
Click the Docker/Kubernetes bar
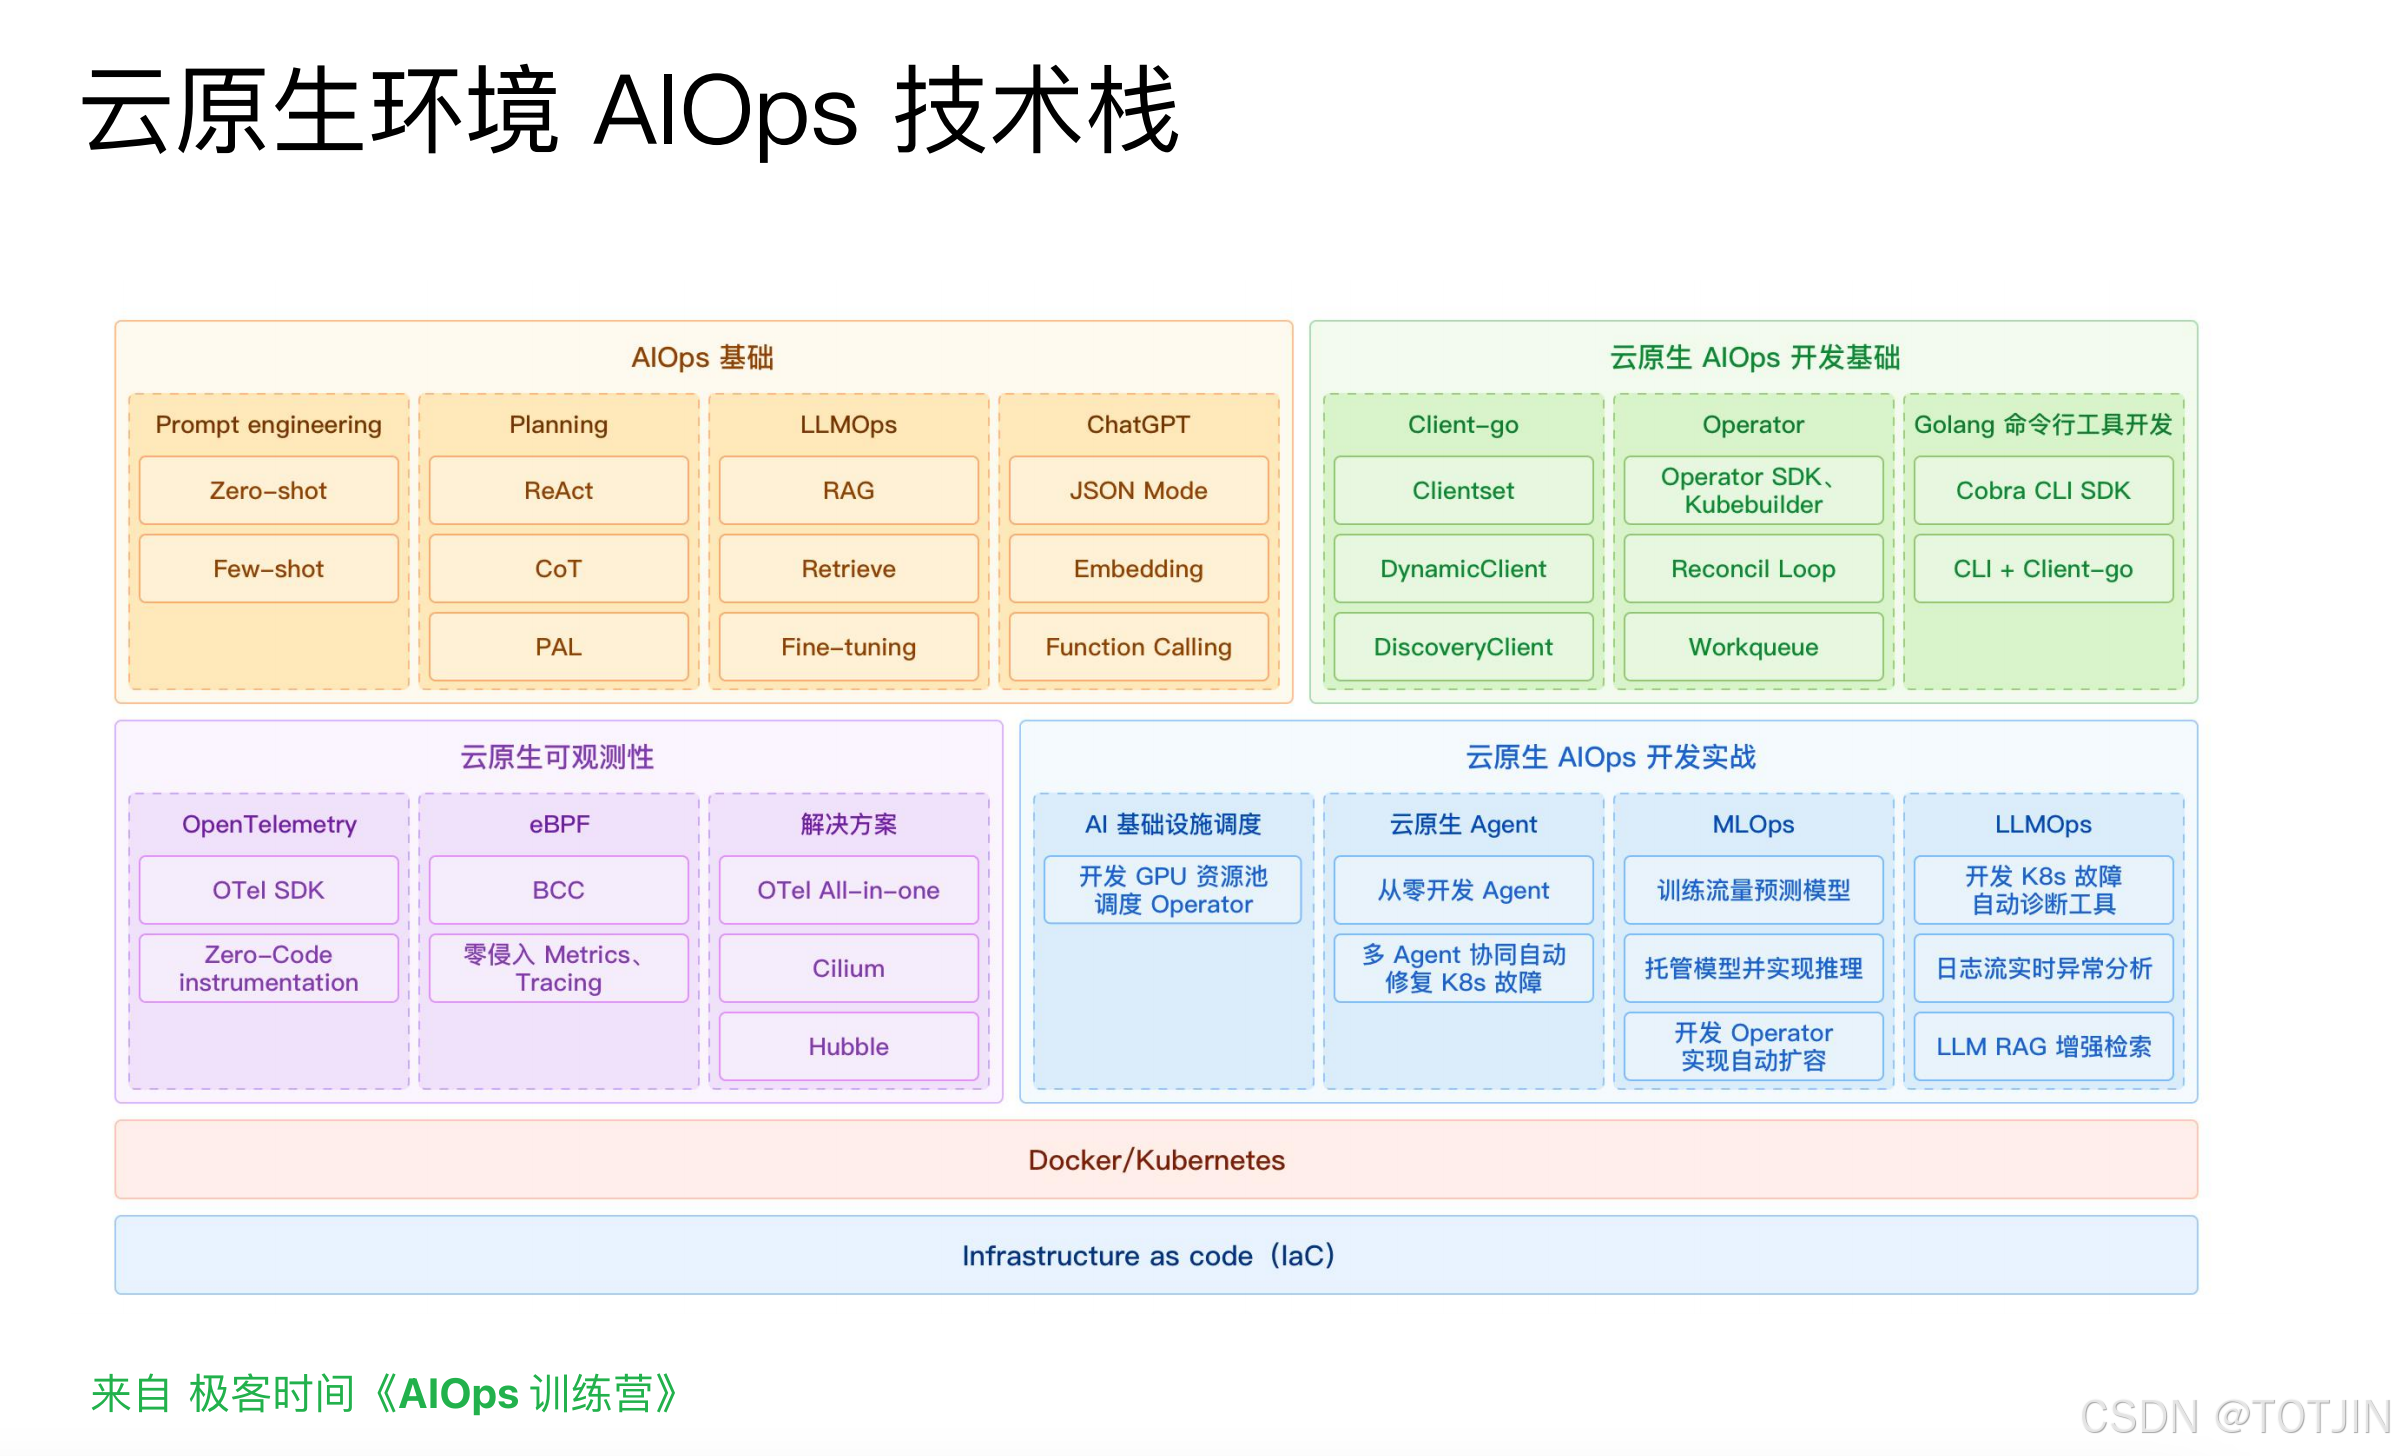click(1156, 1160)
